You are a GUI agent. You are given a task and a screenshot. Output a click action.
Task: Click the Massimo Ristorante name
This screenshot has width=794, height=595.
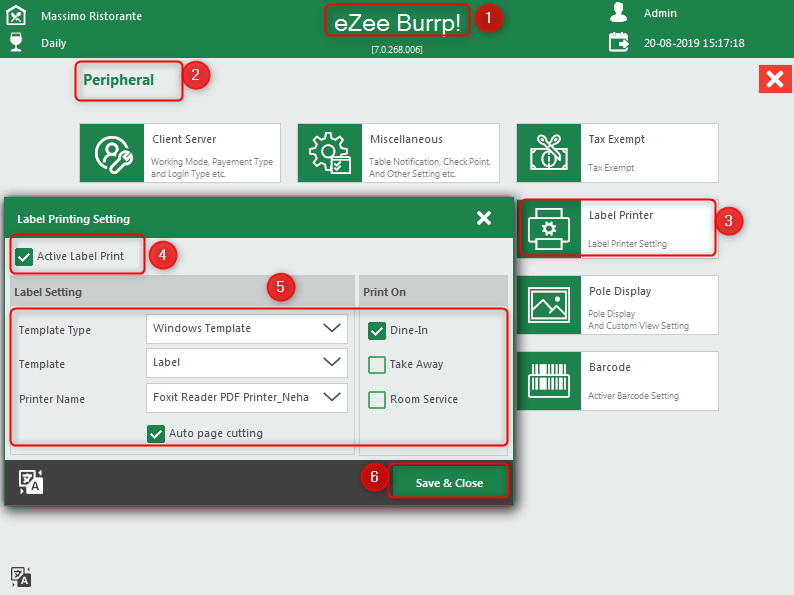[91, 16]
